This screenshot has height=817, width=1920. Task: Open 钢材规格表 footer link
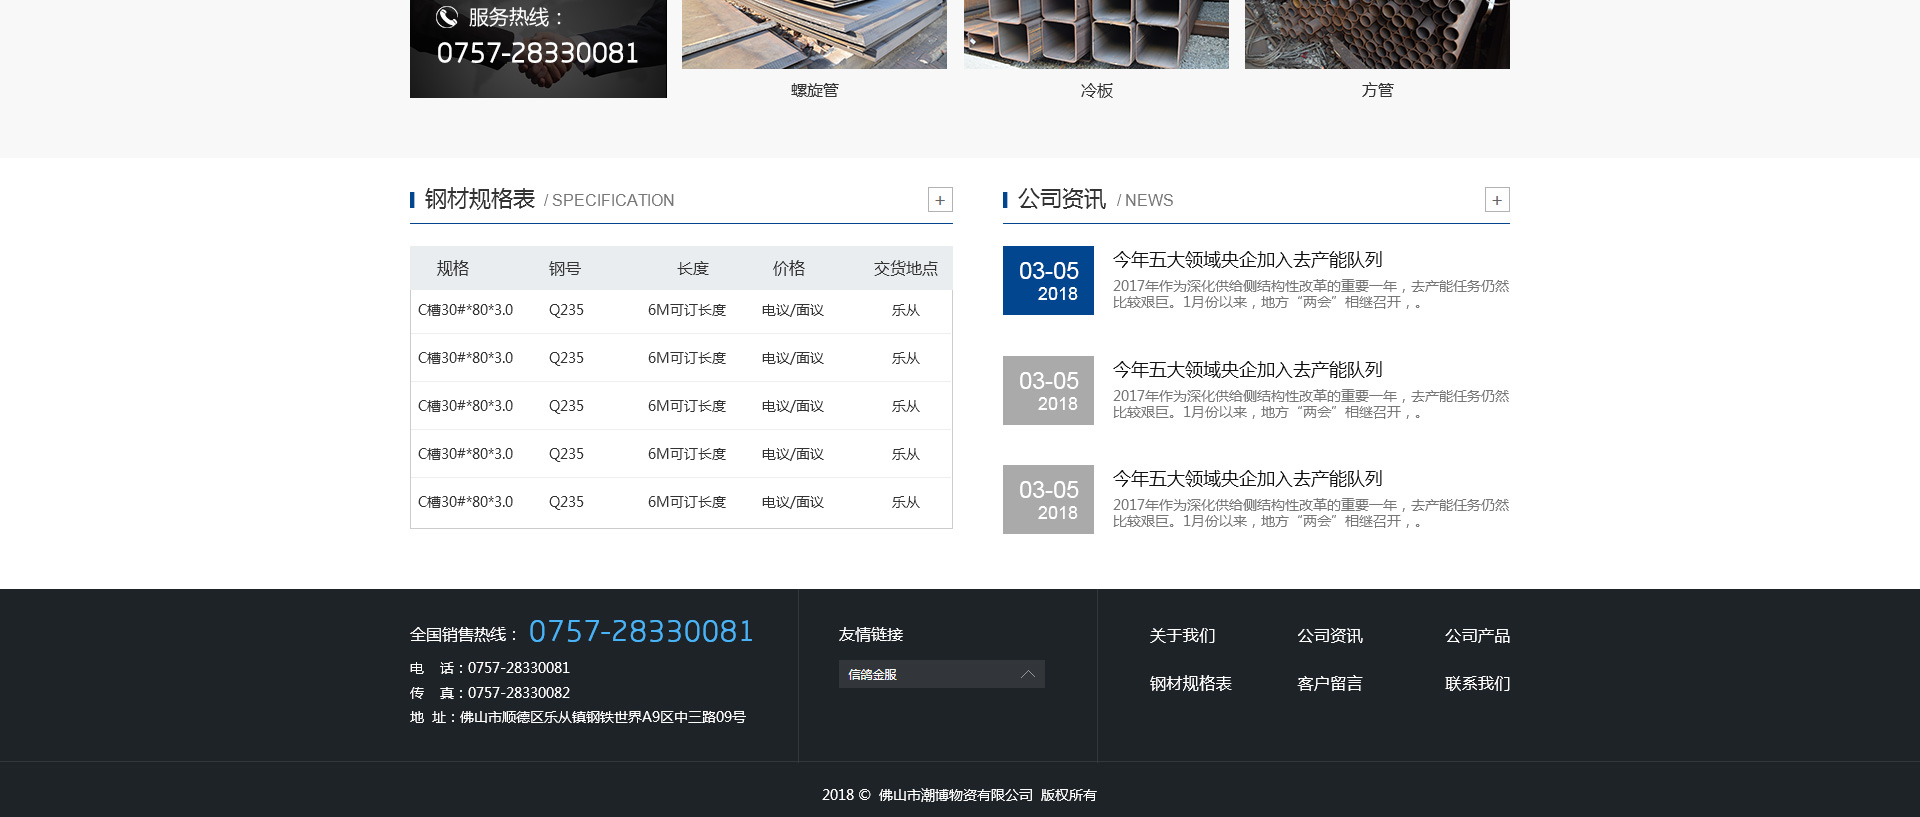click(1190, 684)
